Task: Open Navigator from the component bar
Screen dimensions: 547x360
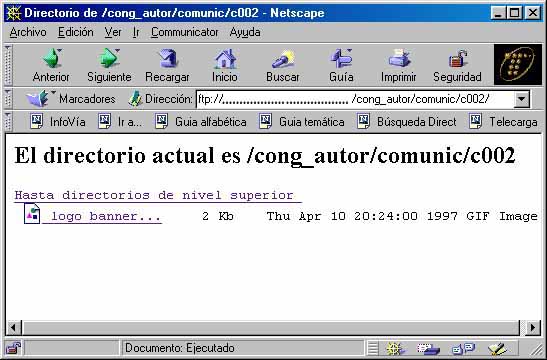Action: (x=395, y=348)
